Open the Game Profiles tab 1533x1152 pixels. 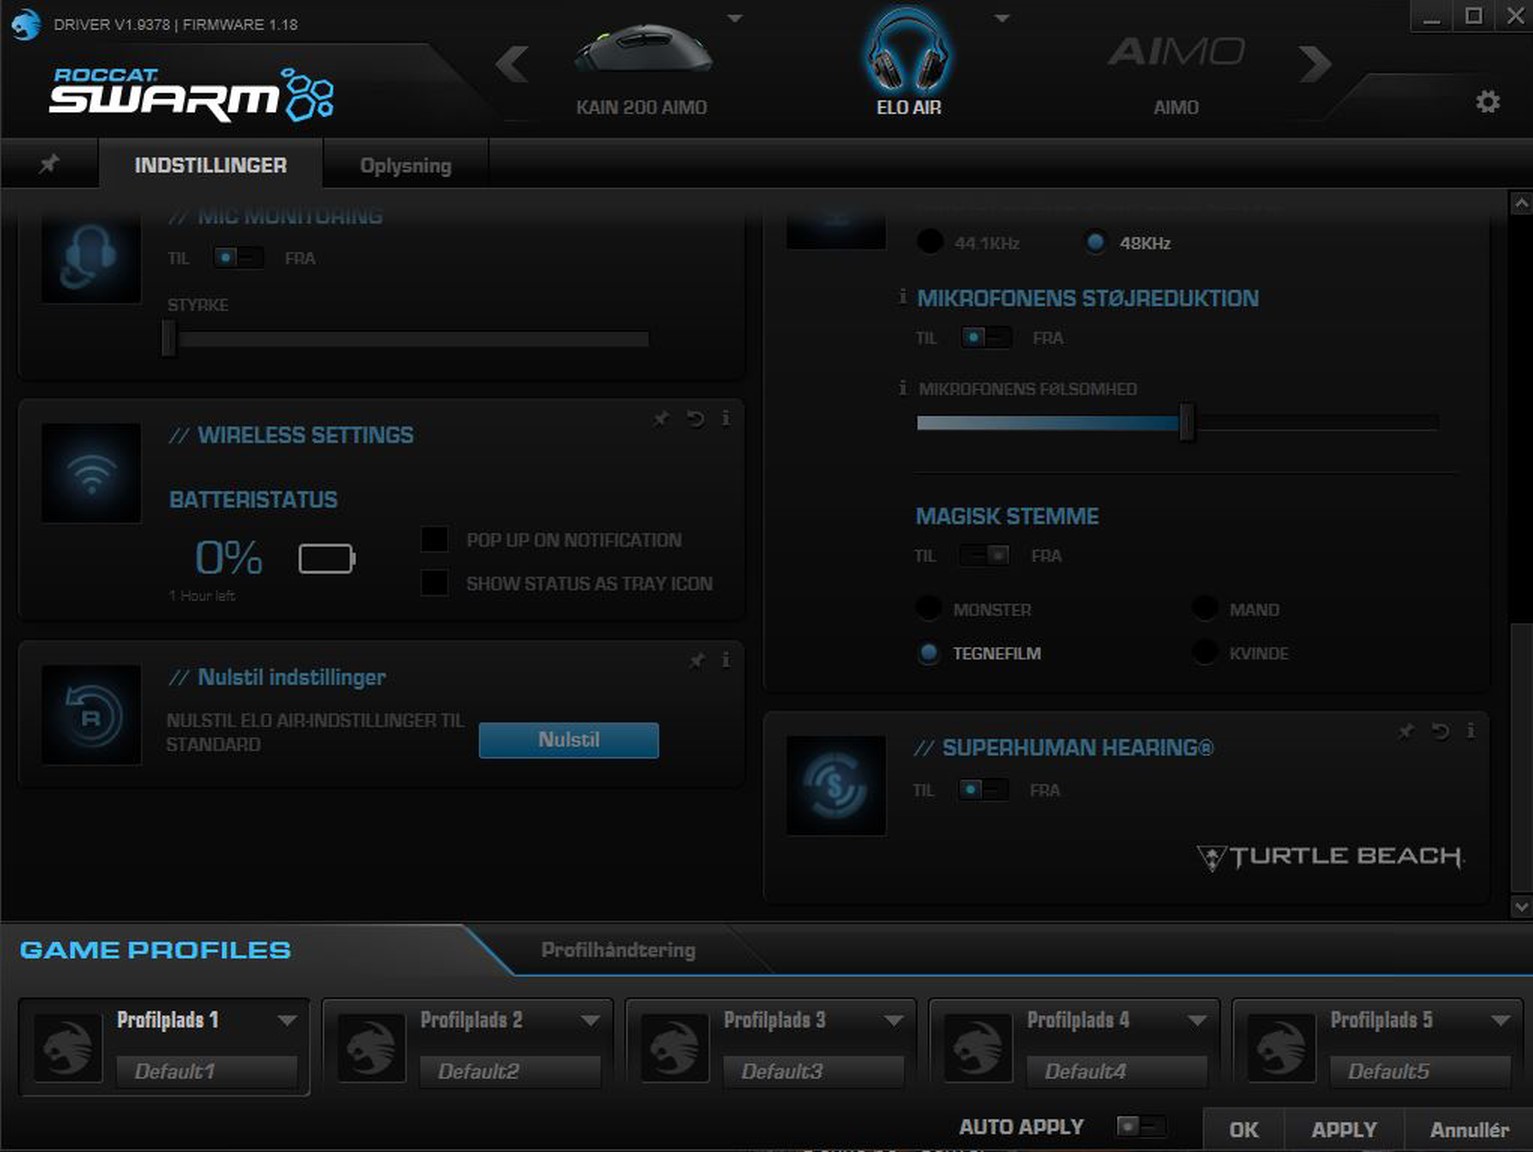tap(156, 950)
